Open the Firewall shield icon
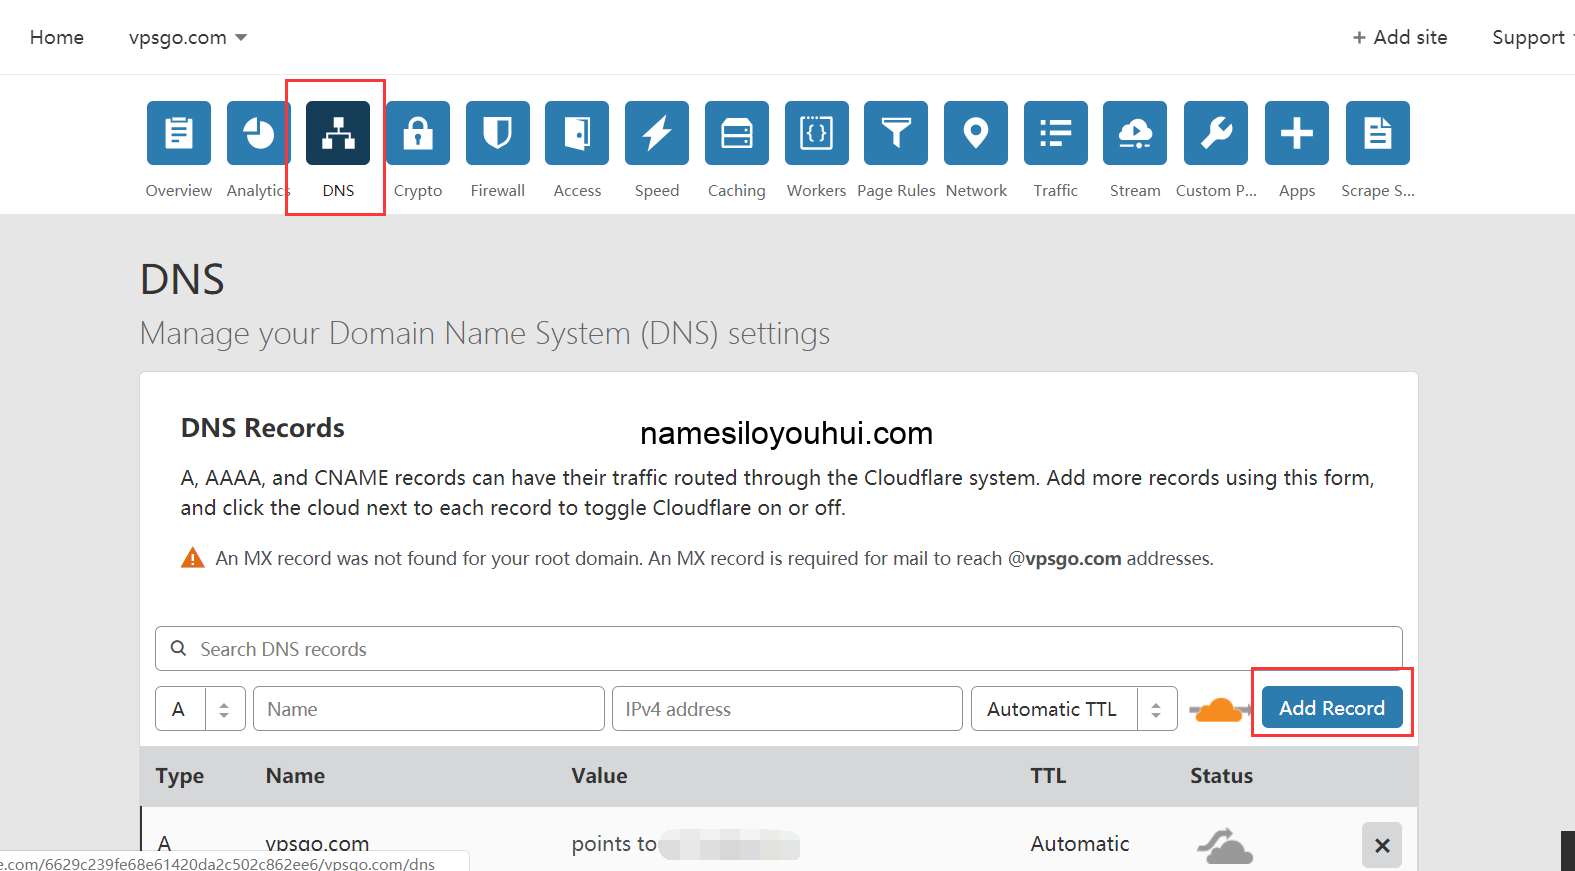The image size is (1575, 871). point(498,133)
